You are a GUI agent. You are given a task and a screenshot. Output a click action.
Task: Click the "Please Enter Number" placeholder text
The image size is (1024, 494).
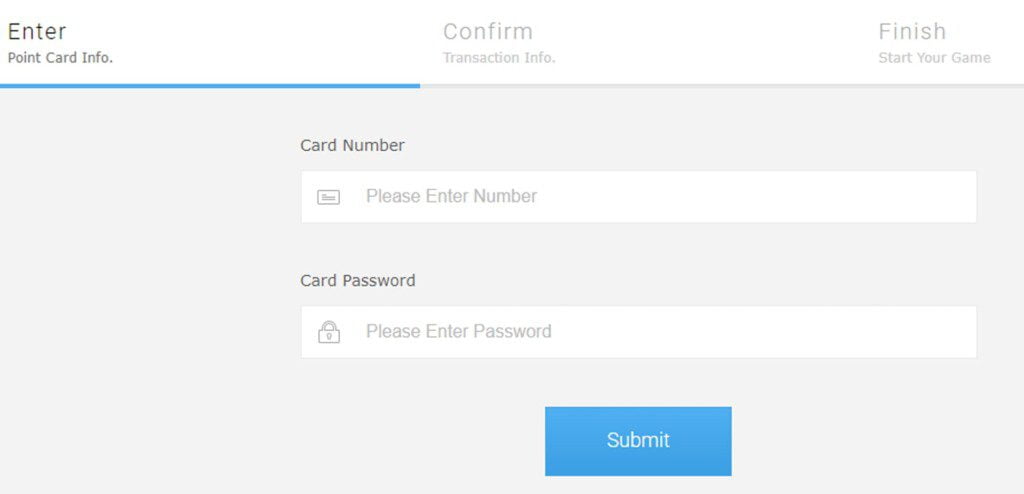pos(451,197)
